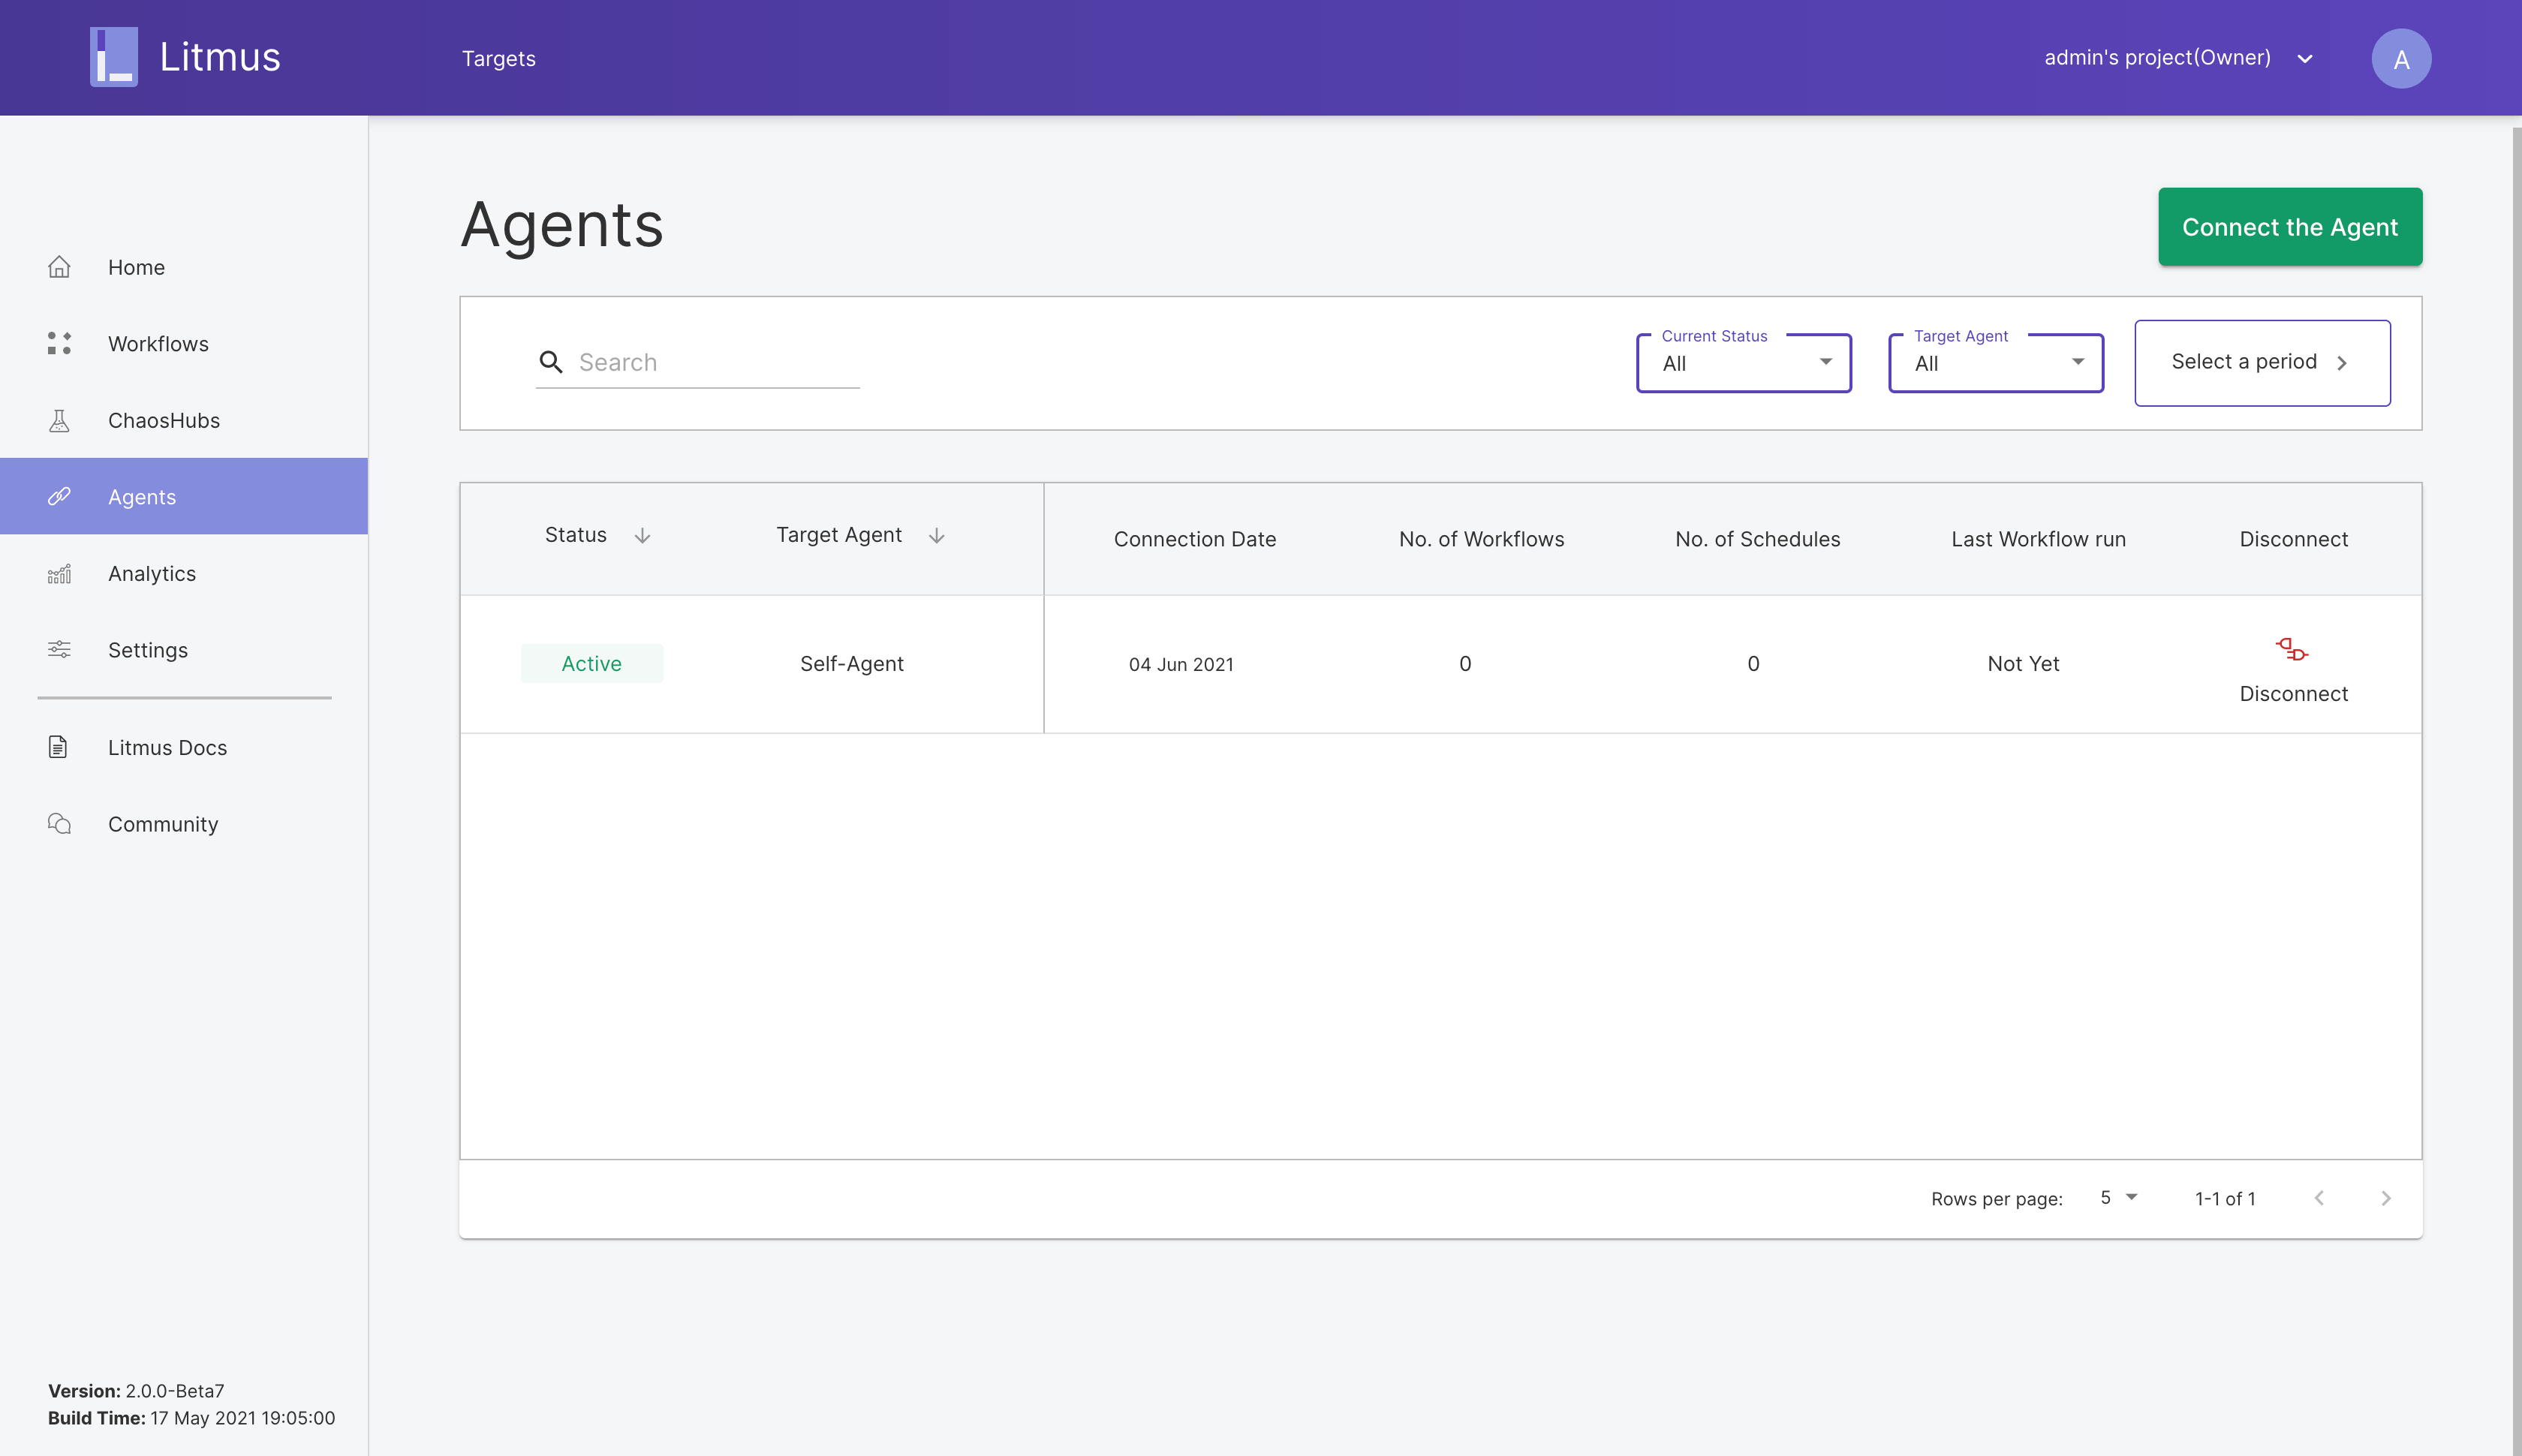
Task: Click the Litmus Docs document icon
Action: (58, 747)
